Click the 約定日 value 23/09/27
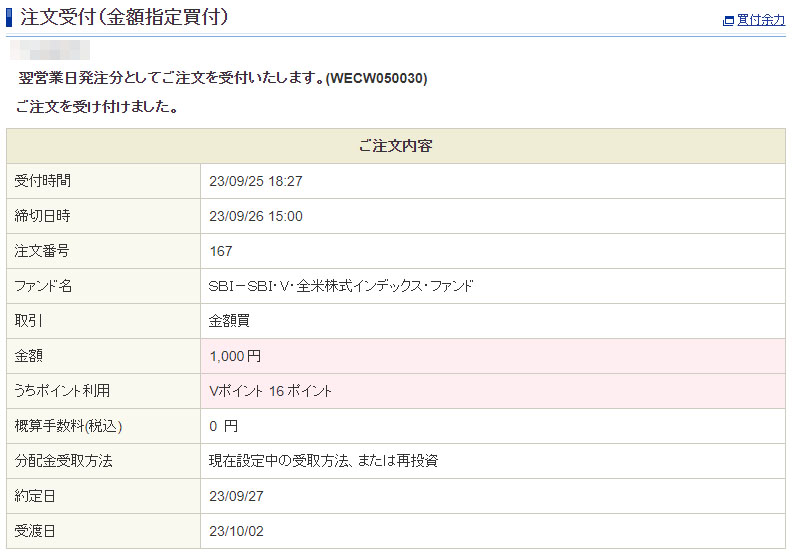Viewport: 792px width, 559px height. pos(237,496)
